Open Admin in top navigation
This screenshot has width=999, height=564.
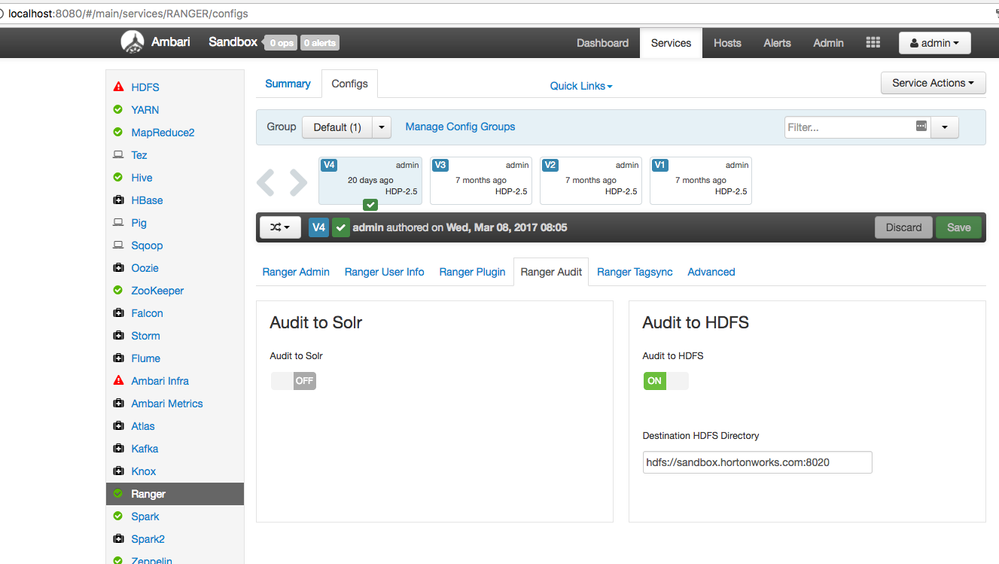point(828,43)
